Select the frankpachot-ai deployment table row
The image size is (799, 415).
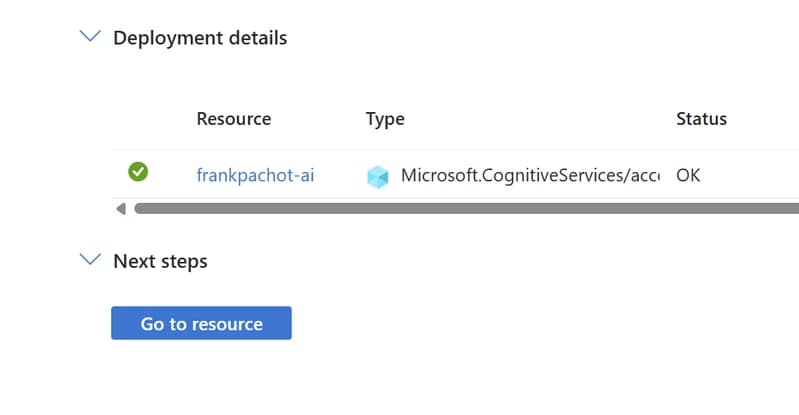[x=456, y=174]
